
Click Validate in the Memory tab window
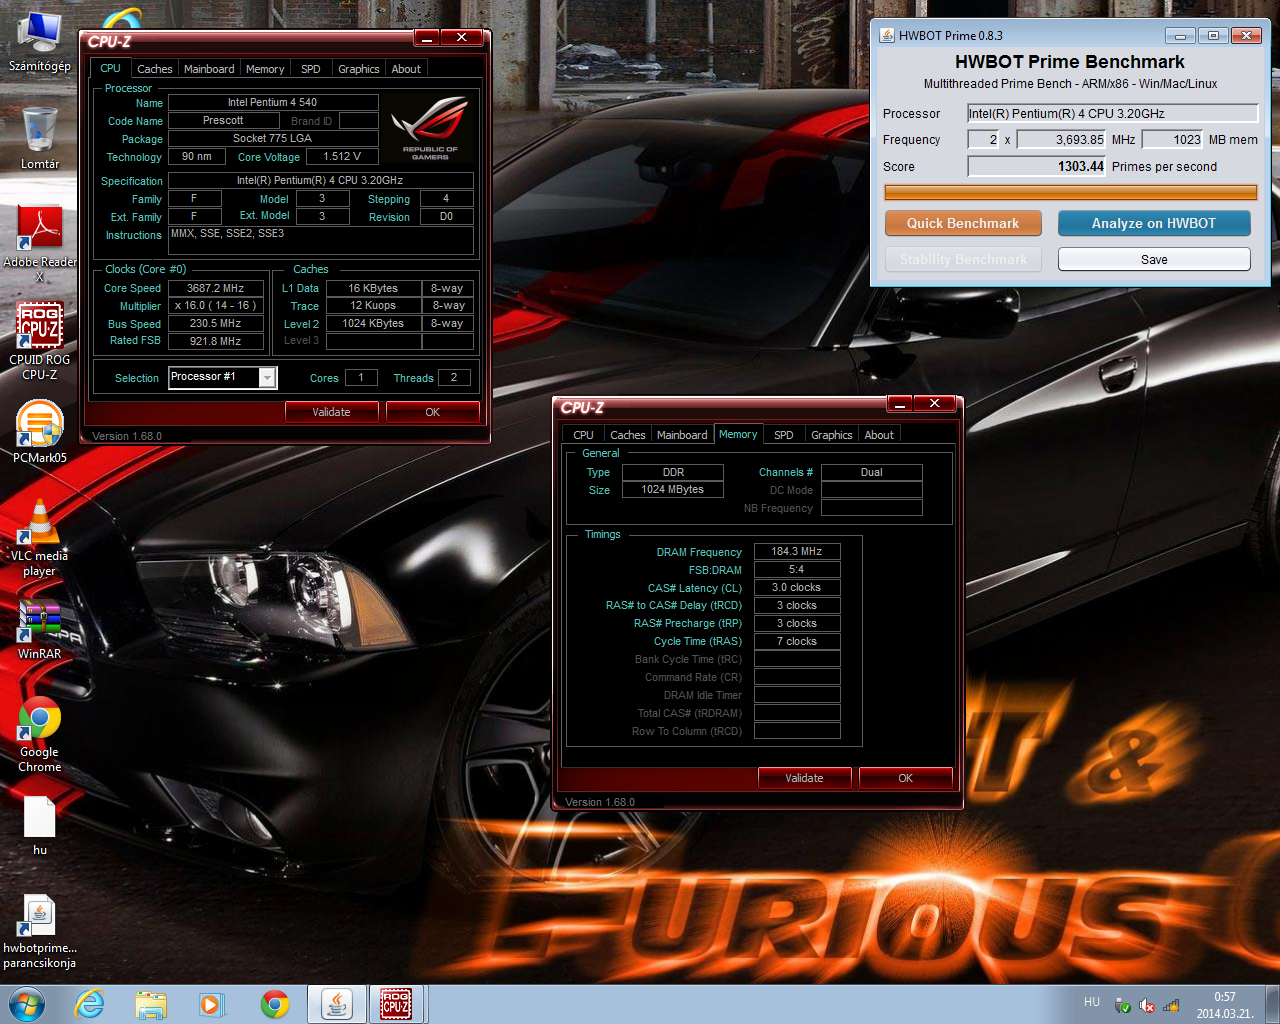coord(804,778)
